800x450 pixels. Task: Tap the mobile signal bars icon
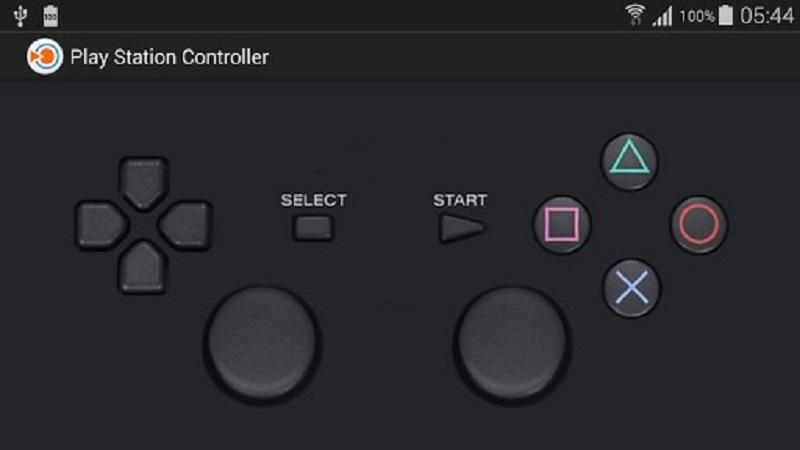pyautogui.click(x=662, y=16)
